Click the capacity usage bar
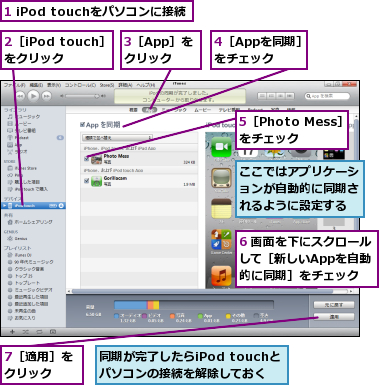Screen dimensions: 379x385 click(x=194, y=305)
